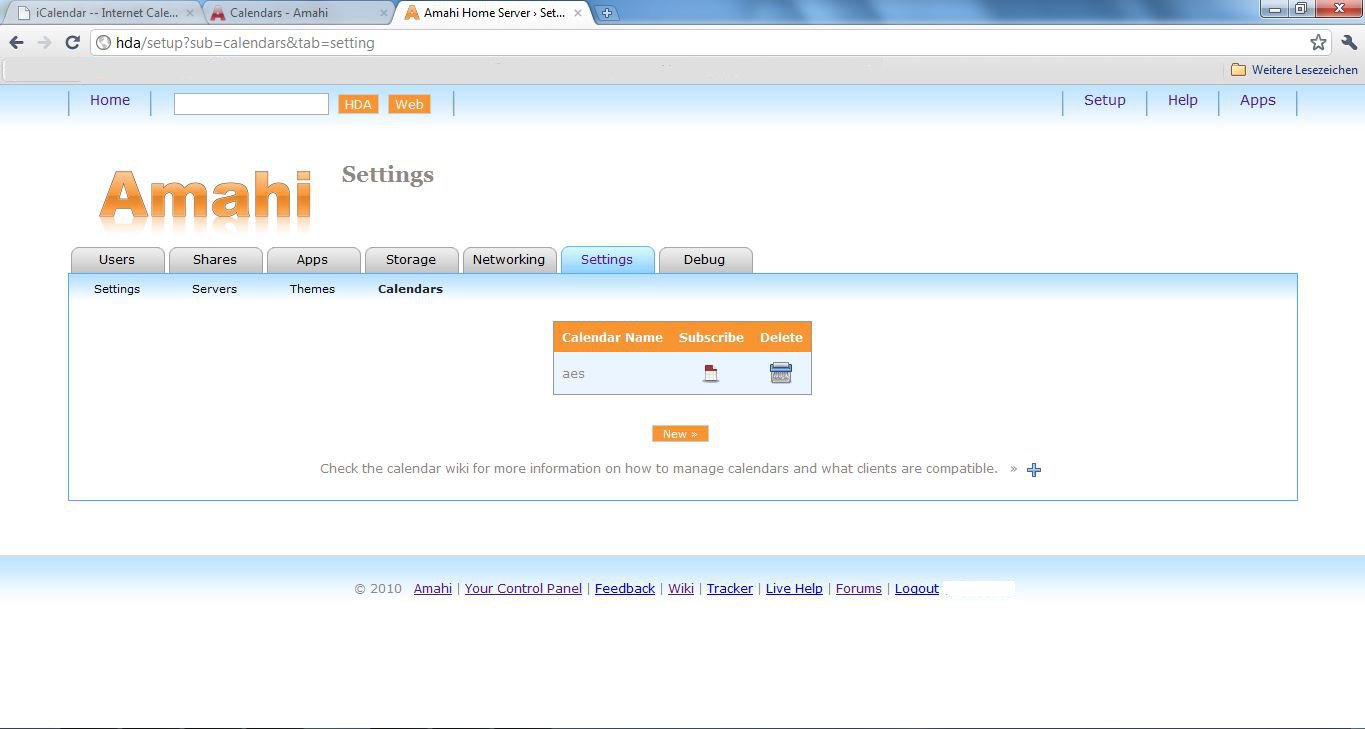Click the New » button
This screenshot has height=729, width=1365.
coord(680,434)
